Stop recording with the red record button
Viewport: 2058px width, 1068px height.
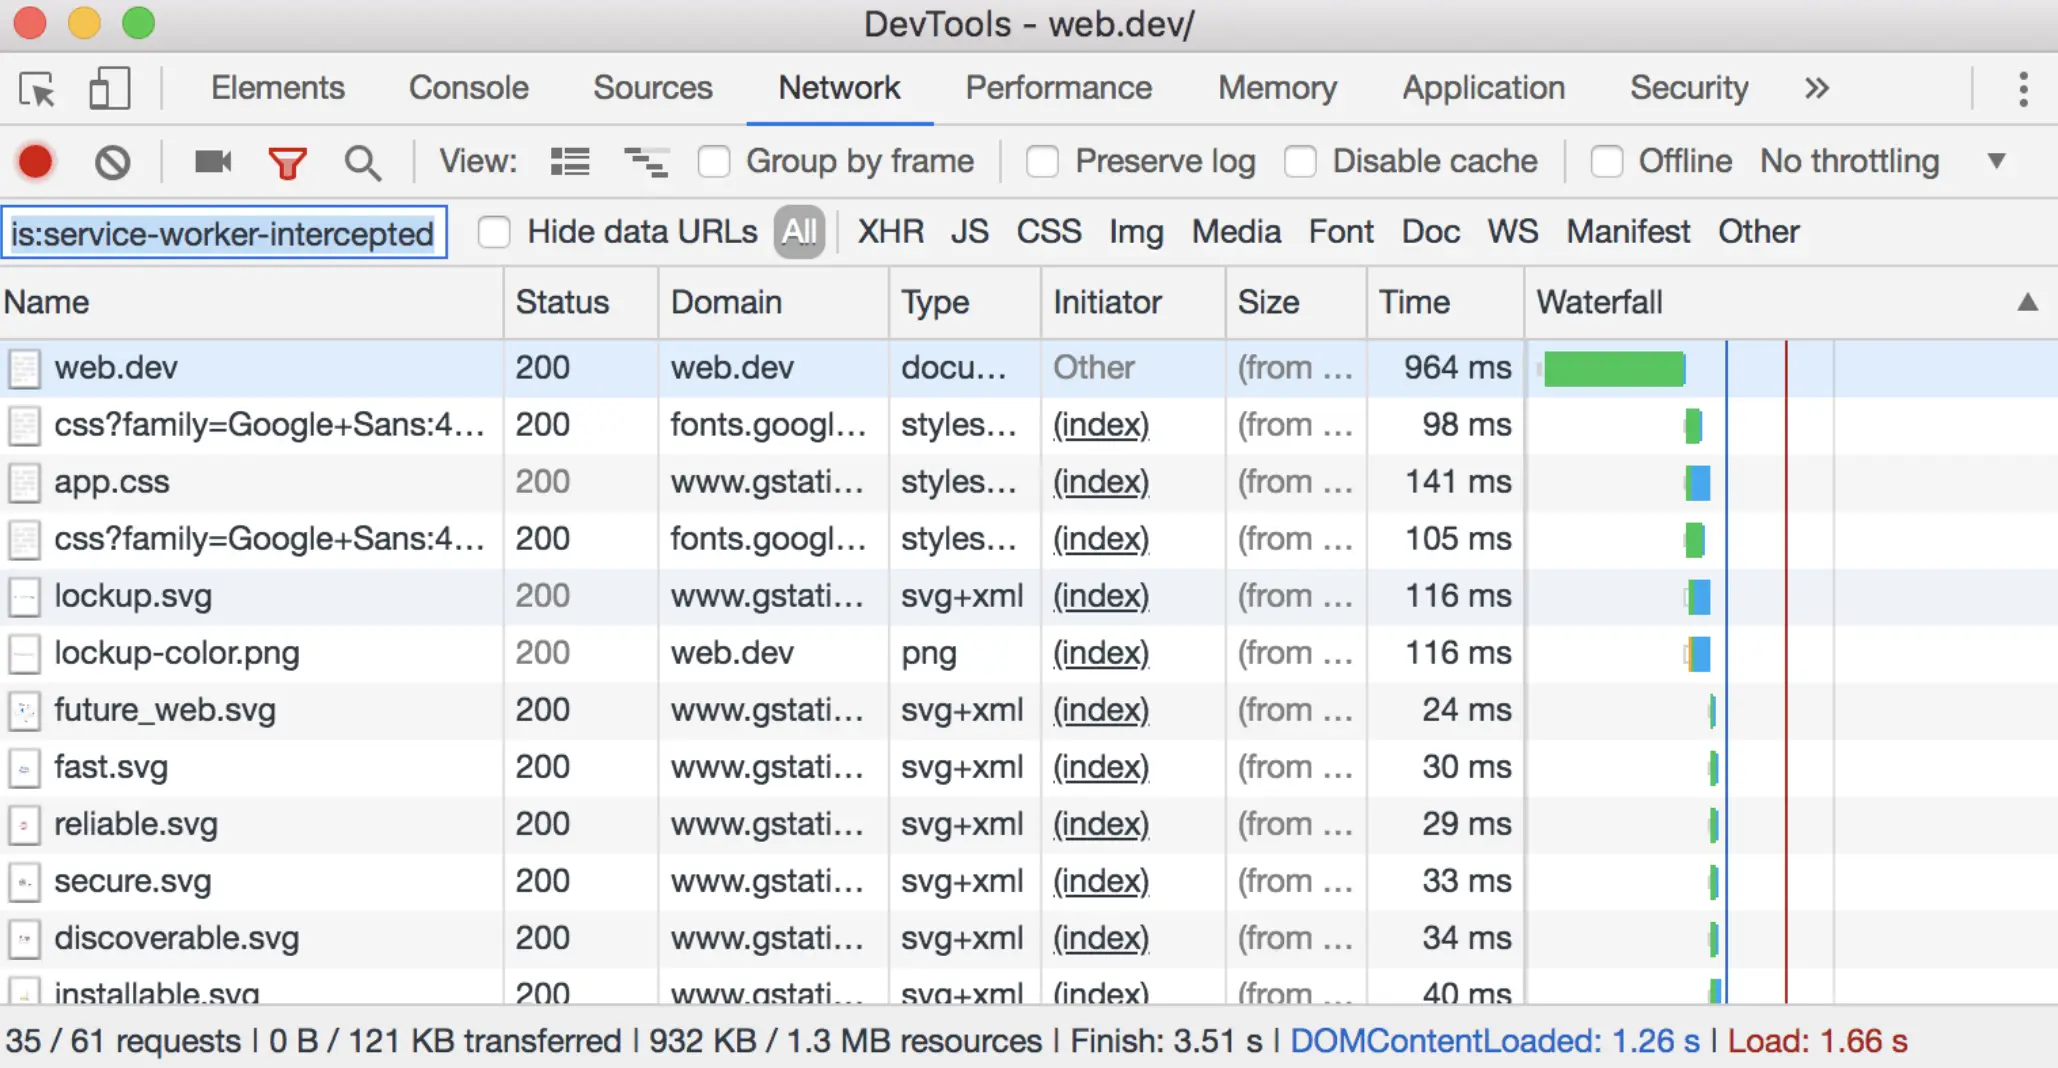point(36,161)
